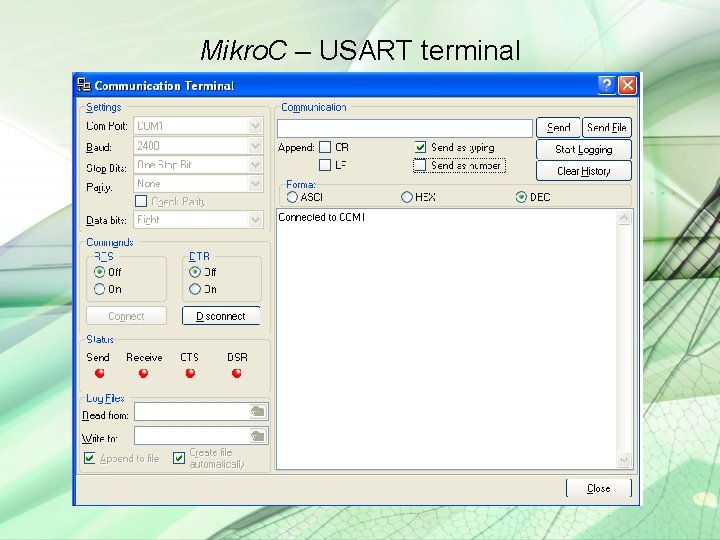Set DTR to Off
The width and height of the screenshot is (720, 540).
[195, 272]
